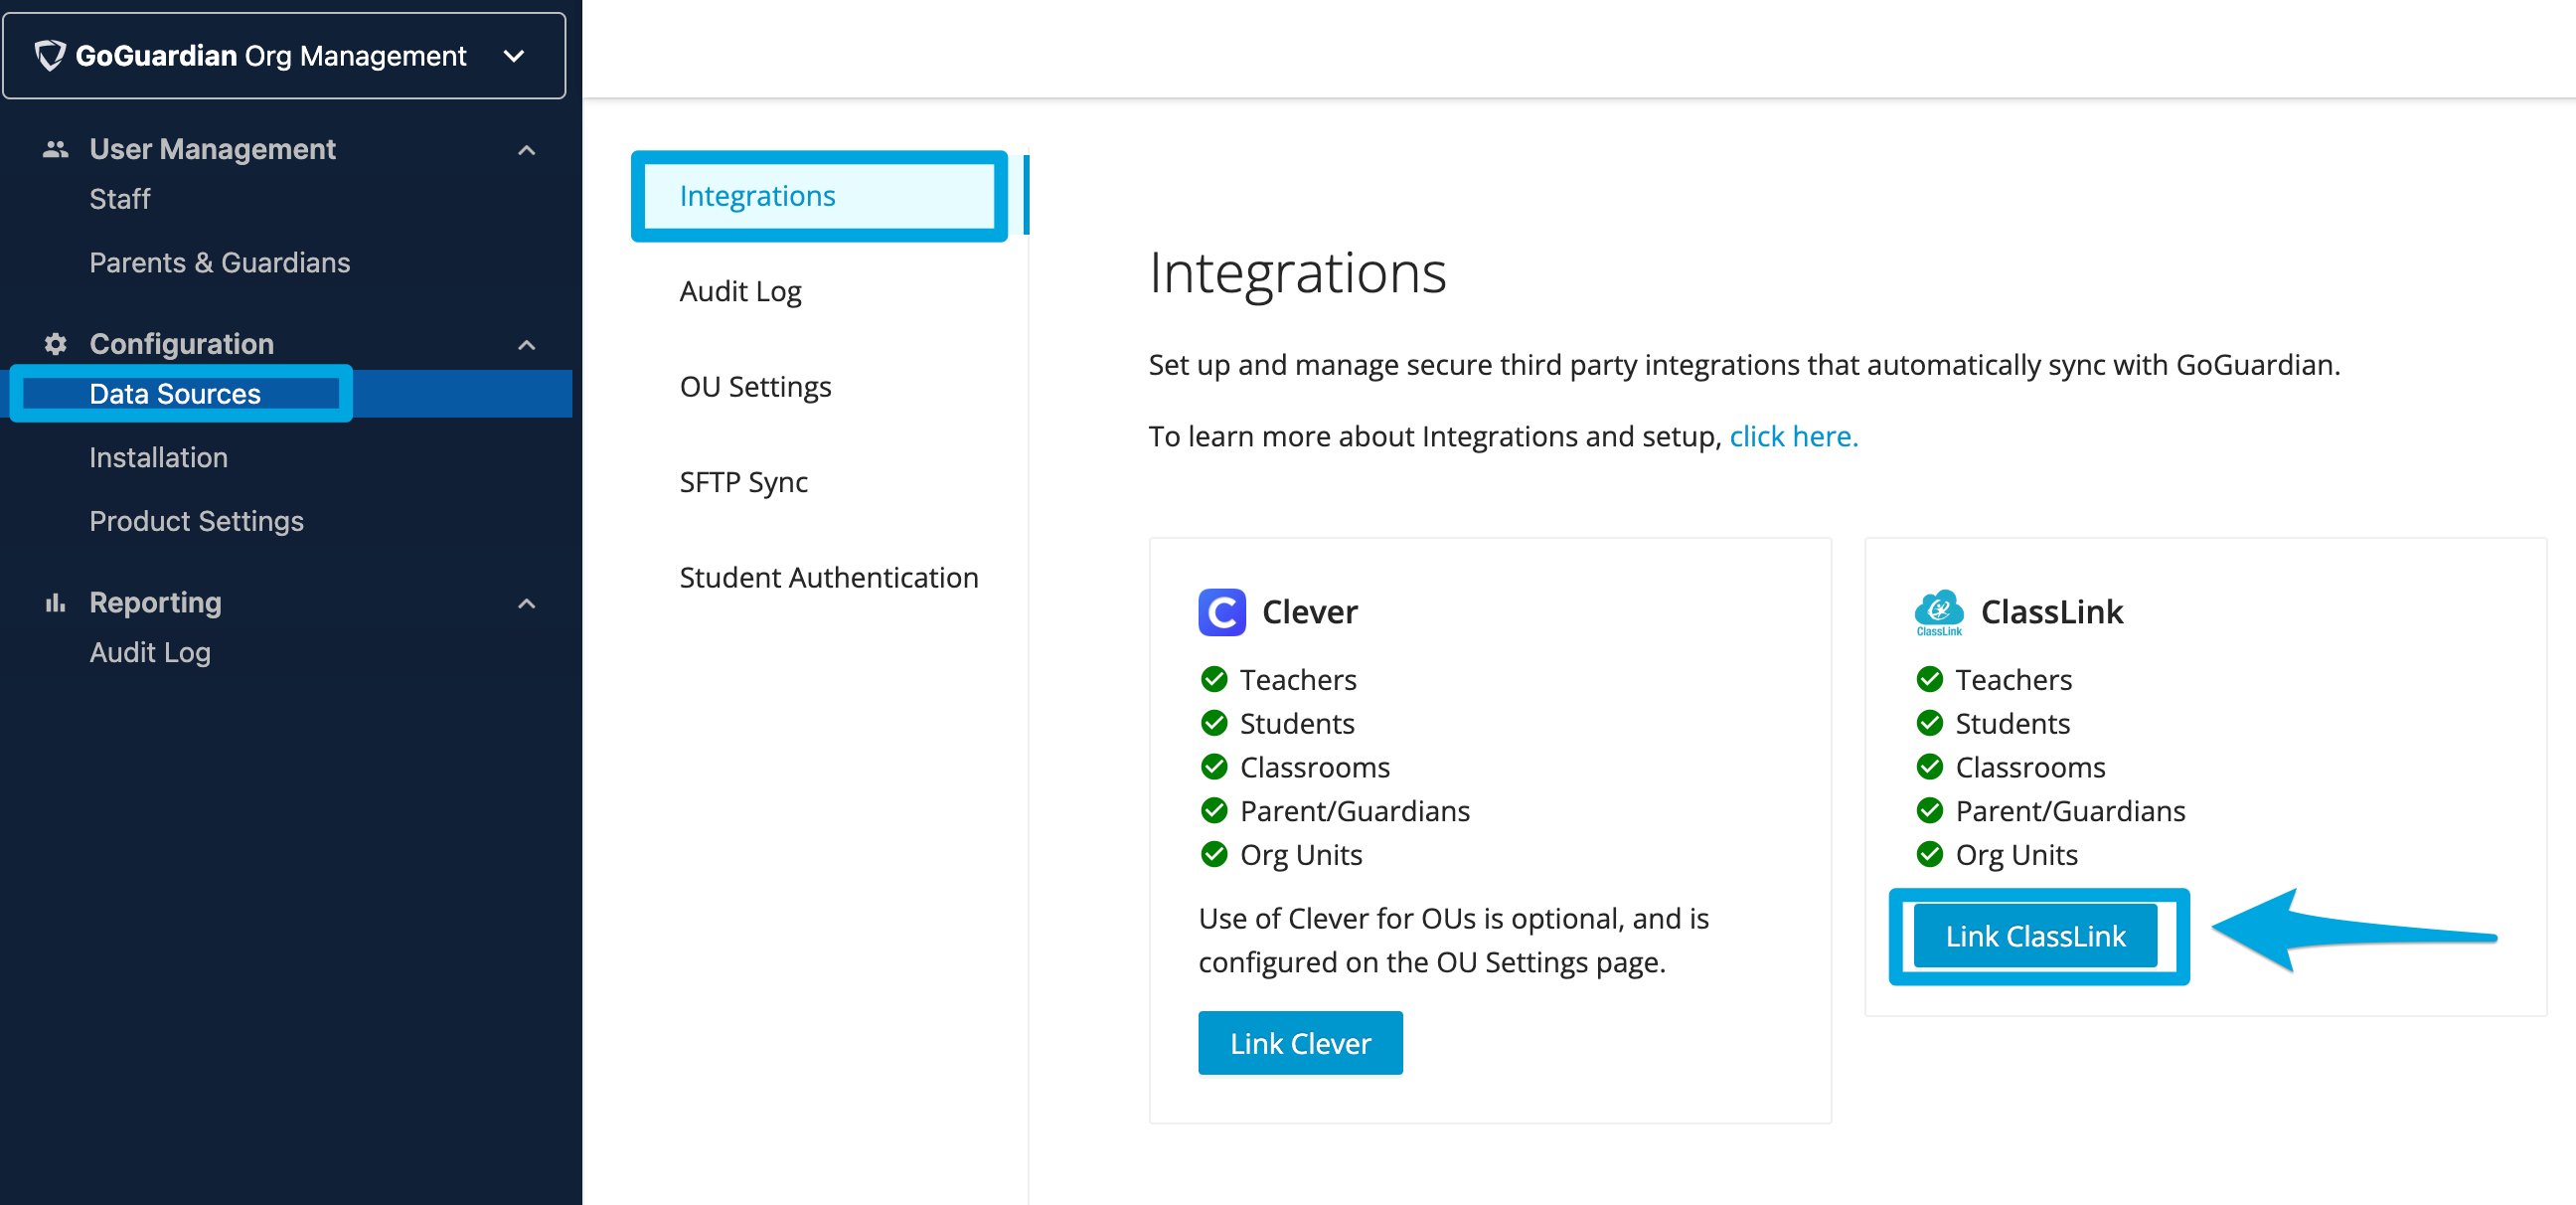
Task: Select Student Authentication in the side menu
Action: tap(829, 578)
